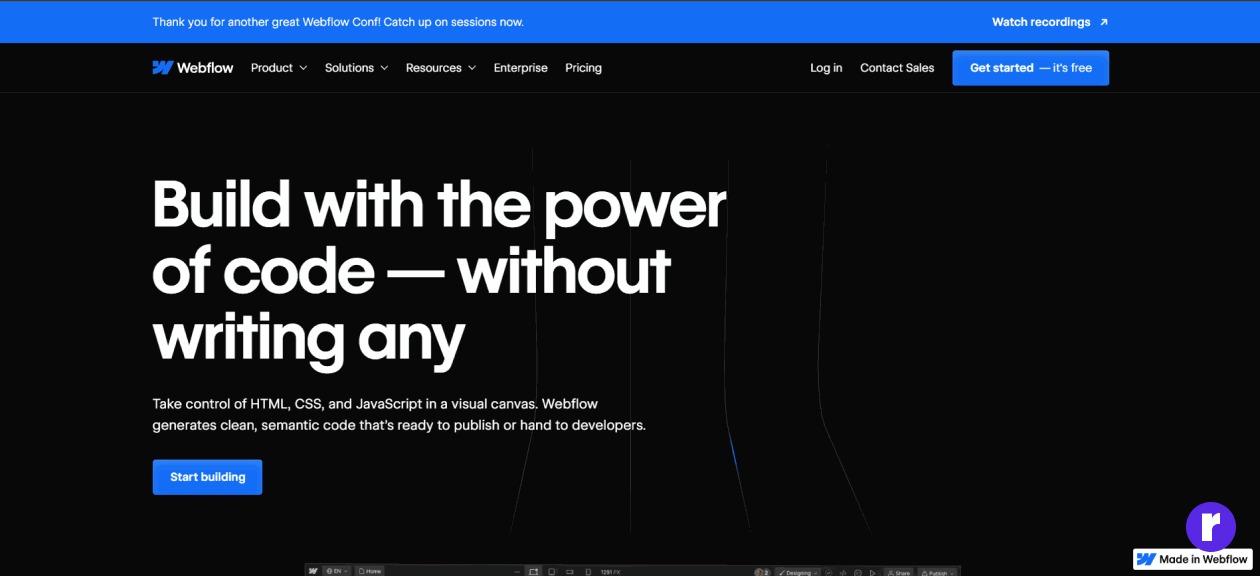Click the Webflow Conf announcement banner text
This screenshot has width=1260, height=576.
coord(338,22)
